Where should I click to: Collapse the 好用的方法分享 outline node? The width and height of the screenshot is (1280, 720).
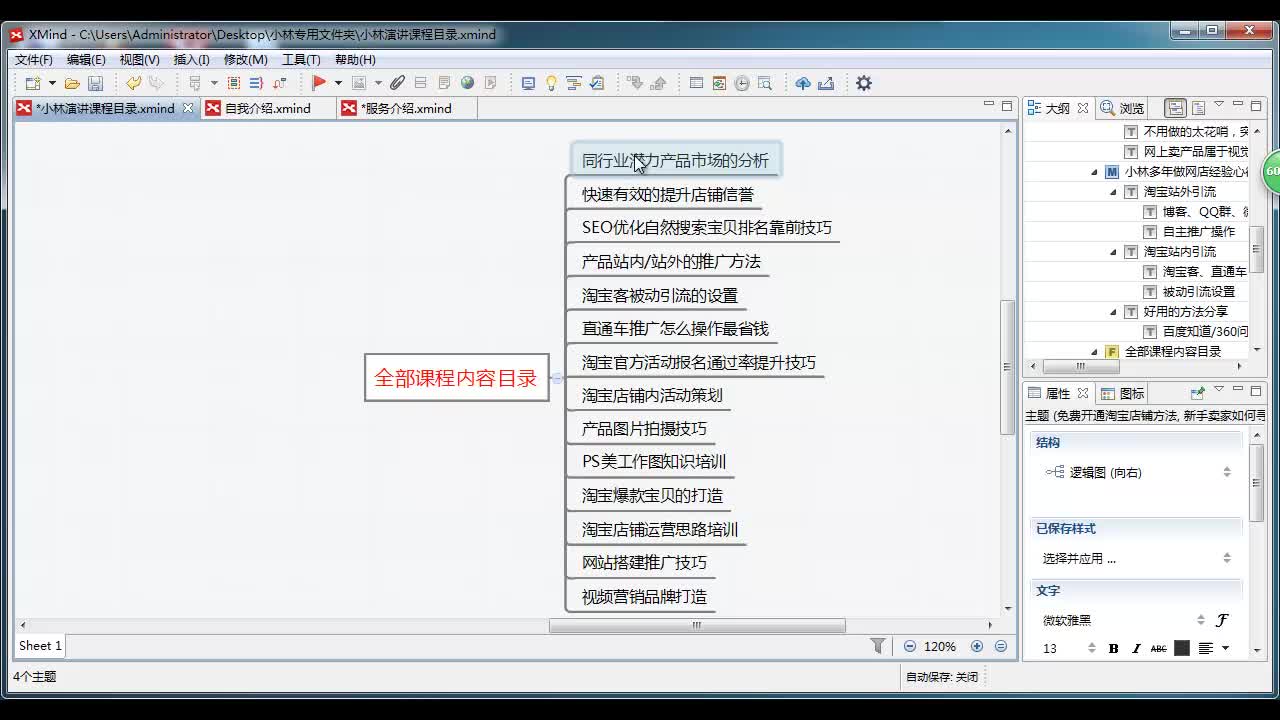click(1113, 311)
